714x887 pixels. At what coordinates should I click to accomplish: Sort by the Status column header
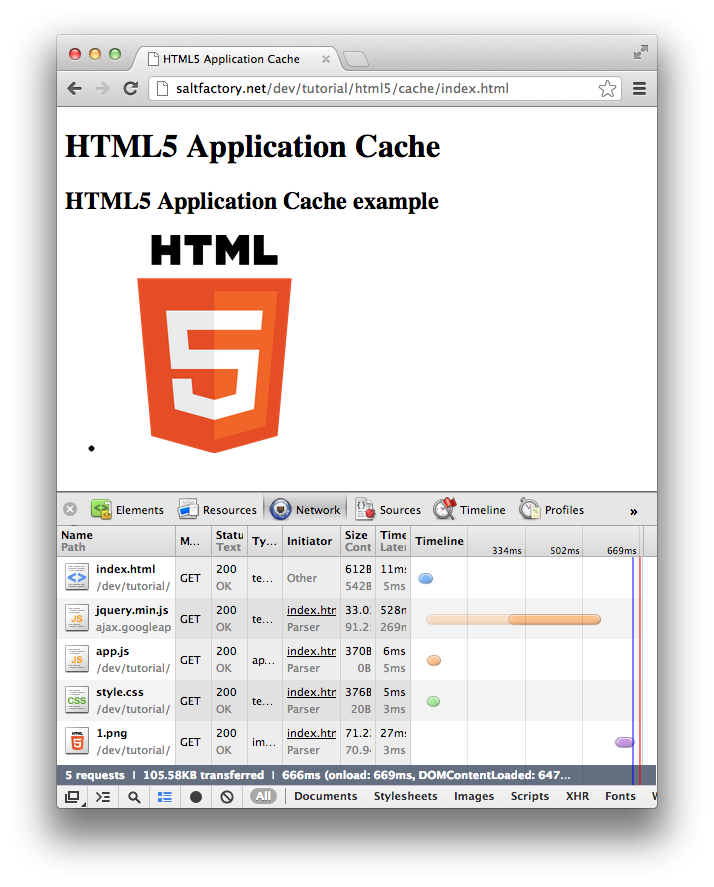pyautogui.click(x=229, y=541)
